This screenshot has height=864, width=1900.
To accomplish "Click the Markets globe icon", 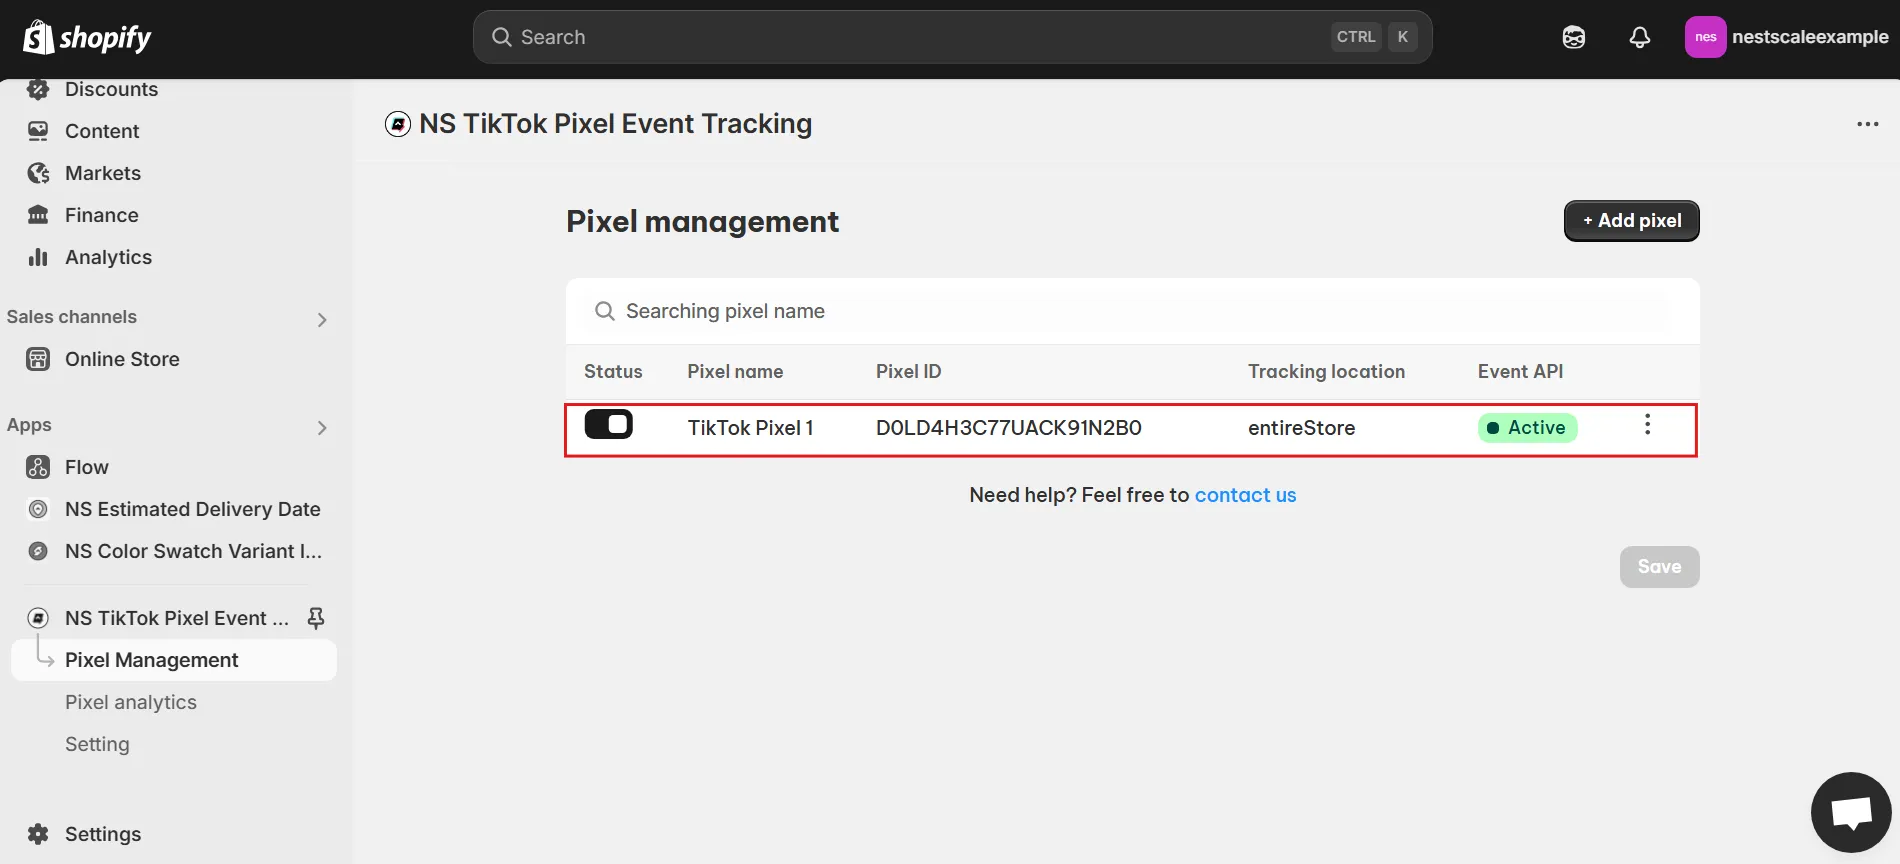I will [38, 173].
